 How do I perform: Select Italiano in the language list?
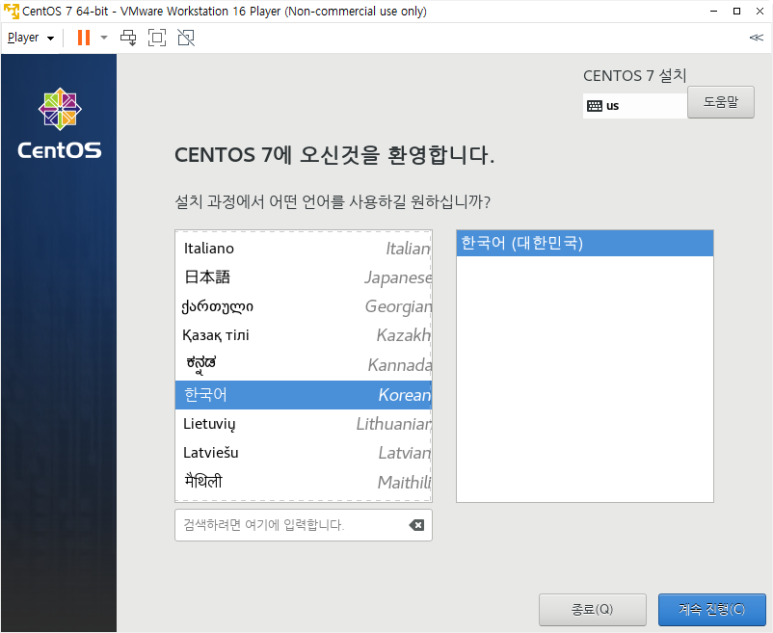(x=303, y=248)
